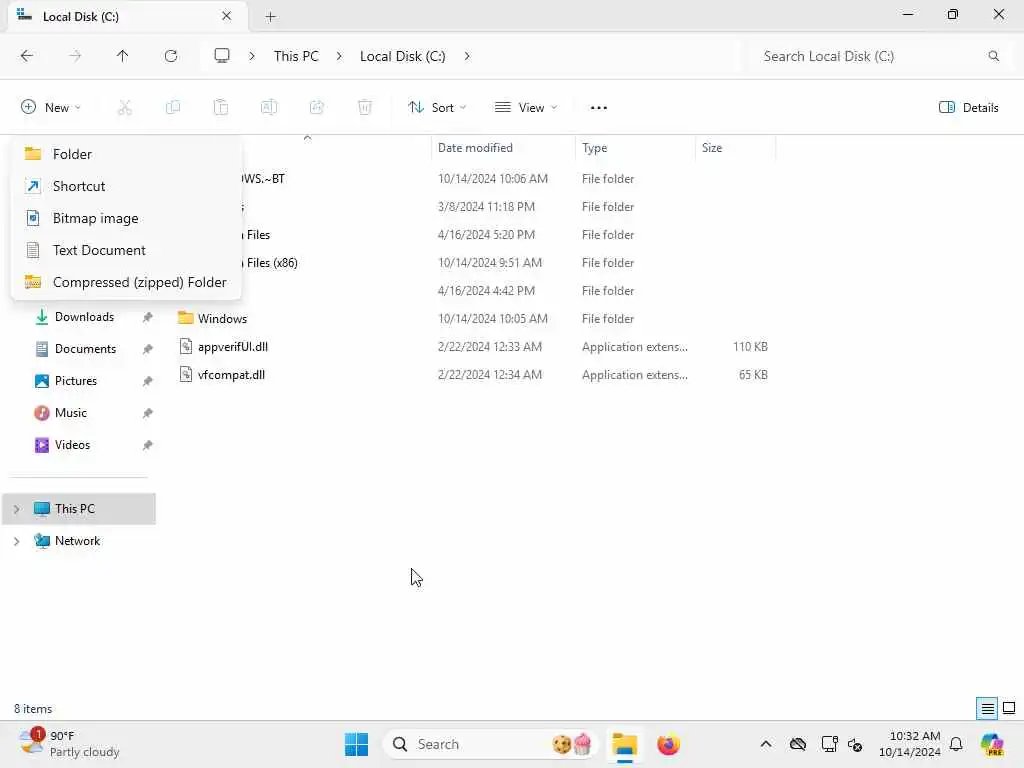Click Local Disk (C:) breadcrumb

403,56
